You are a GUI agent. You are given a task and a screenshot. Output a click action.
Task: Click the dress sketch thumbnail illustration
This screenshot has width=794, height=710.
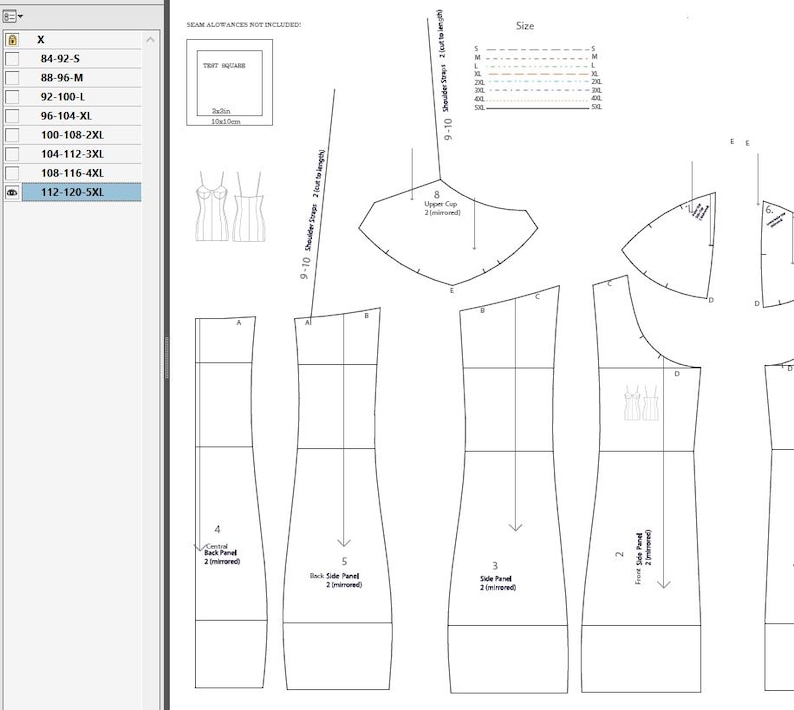pos(229,206)
